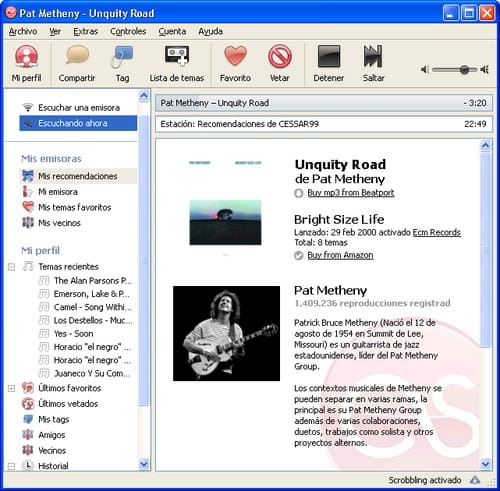Image resolution: width=500 pixels, height=491 pixels.
Task: Open the Archivo menu
Action: point(23,31)
